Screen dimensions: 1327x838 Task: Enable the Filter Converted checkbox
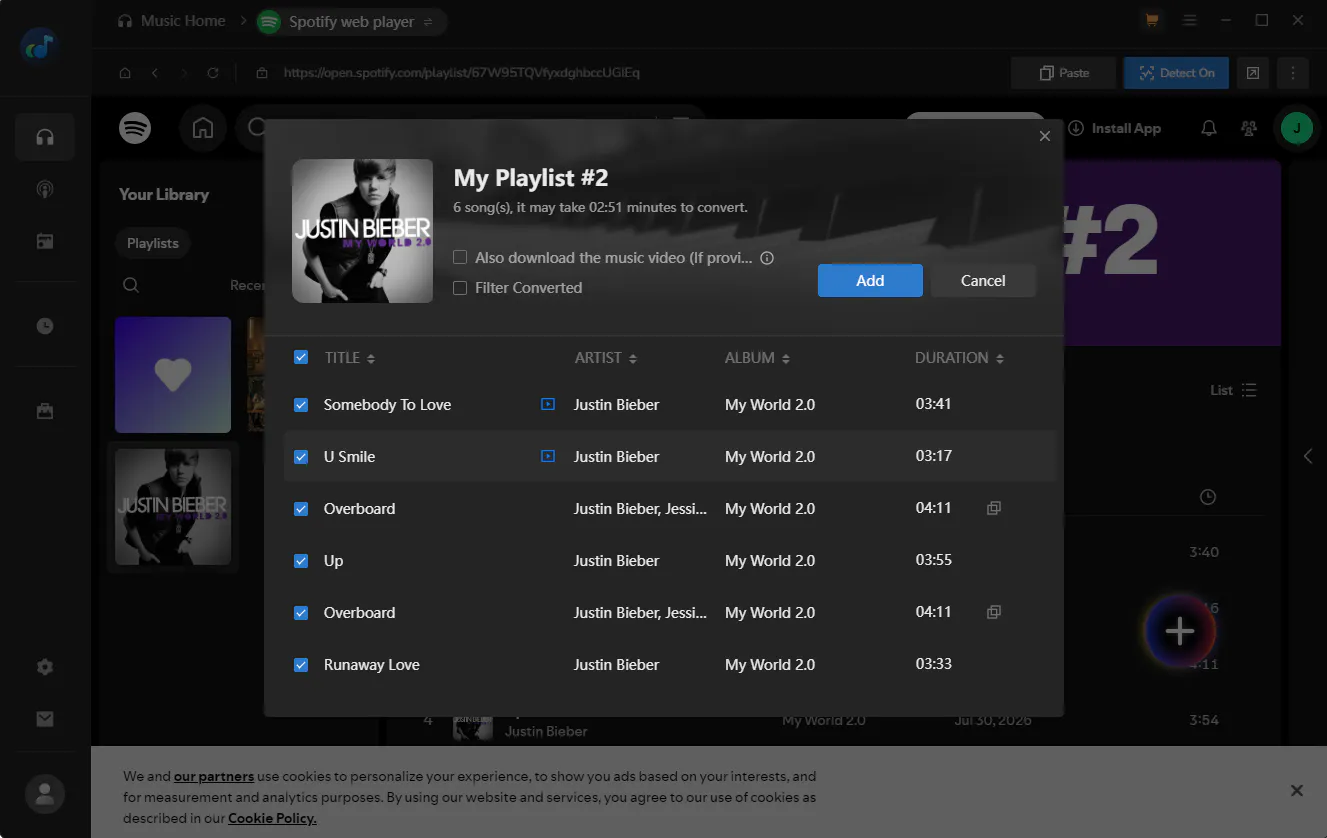460,288
